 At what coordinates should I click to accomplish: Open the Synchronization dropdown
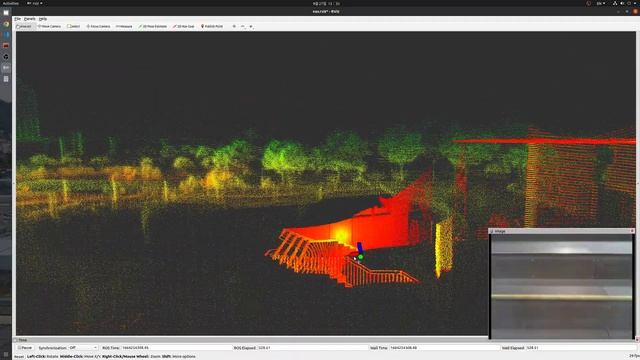click(x=83, y=348)
